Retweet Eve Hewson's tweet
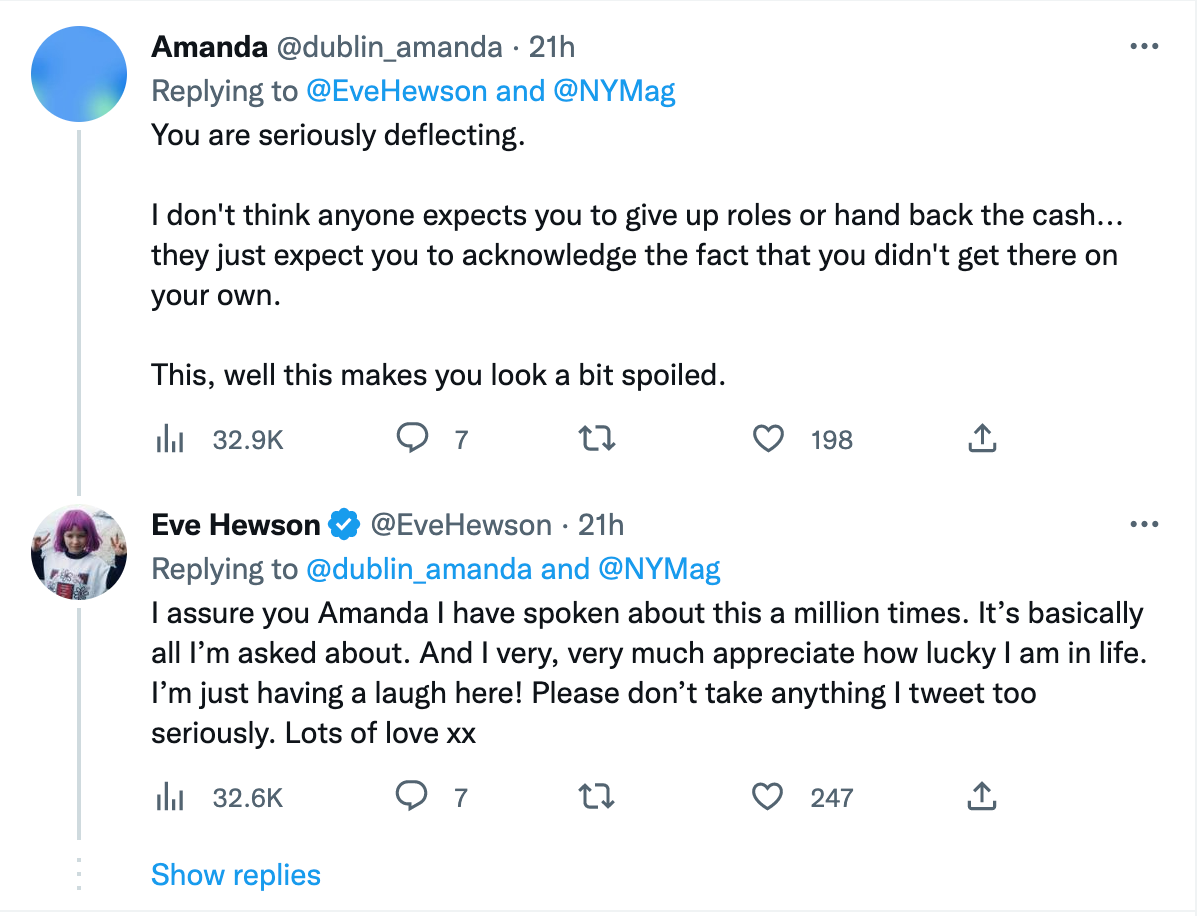Screen dimensions: 1198x916 [x=597, y=796]
